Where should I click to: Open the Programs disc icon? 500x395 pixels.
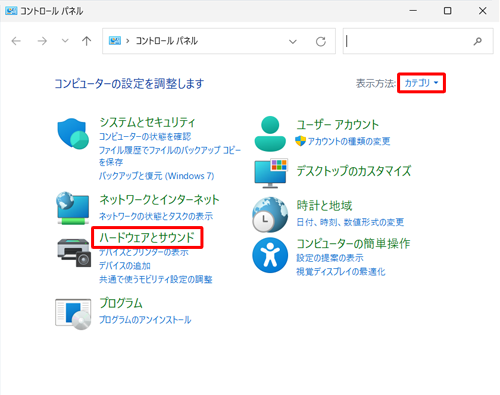(73, 314)
